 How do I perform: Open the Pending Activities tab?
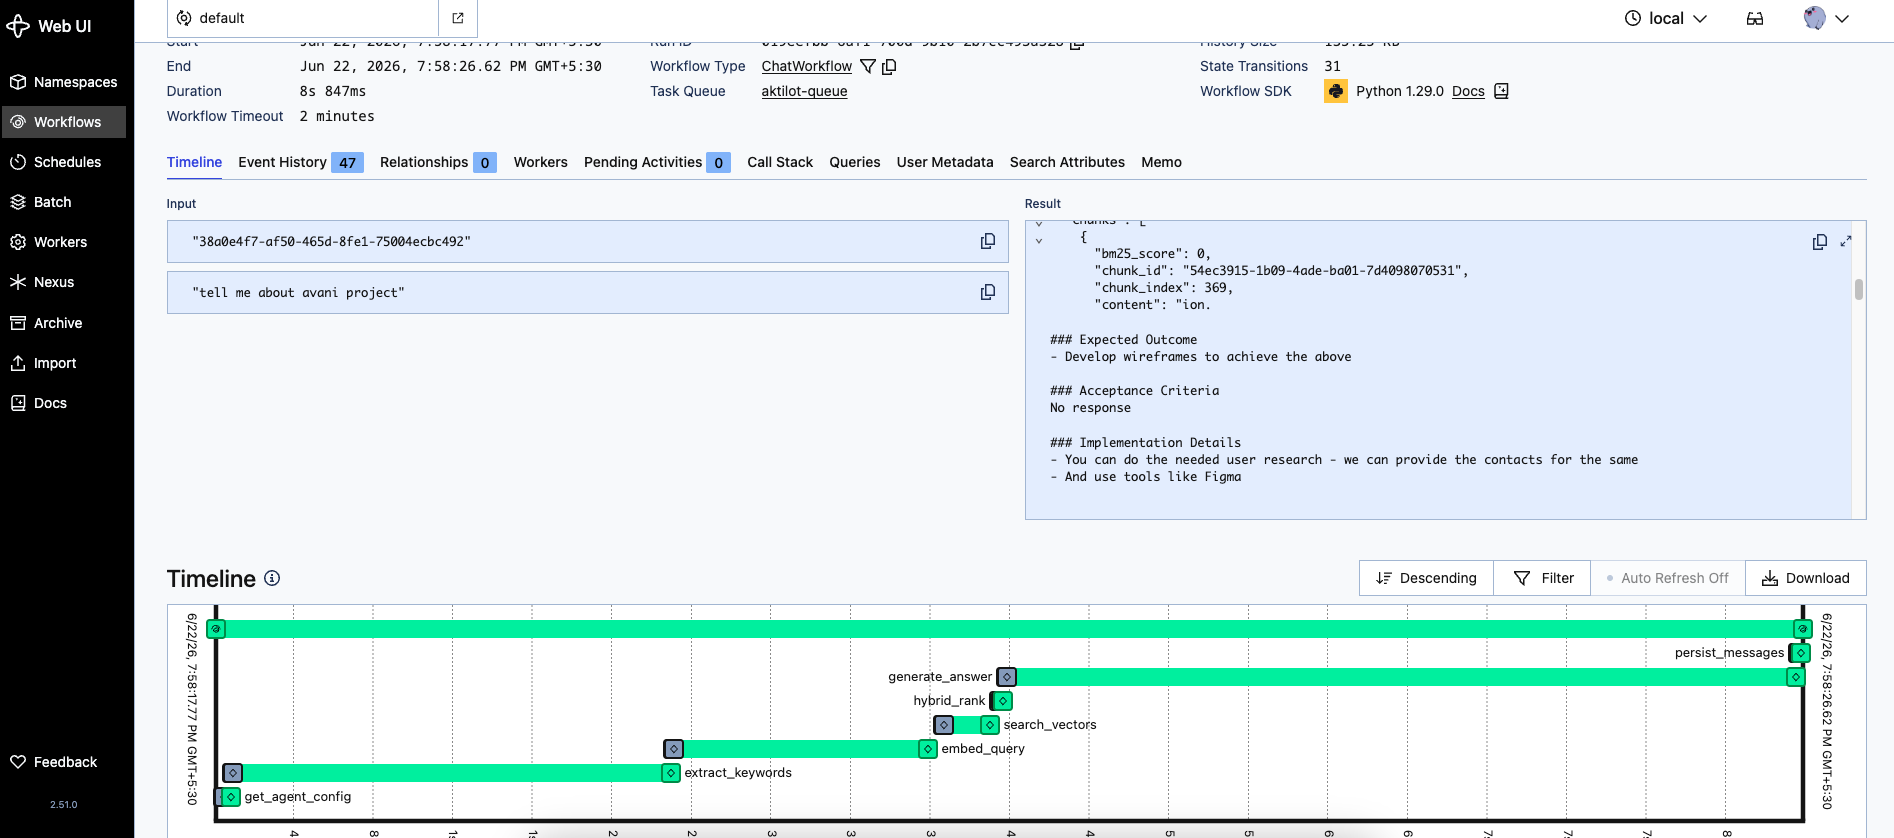(x=657, y=162)
